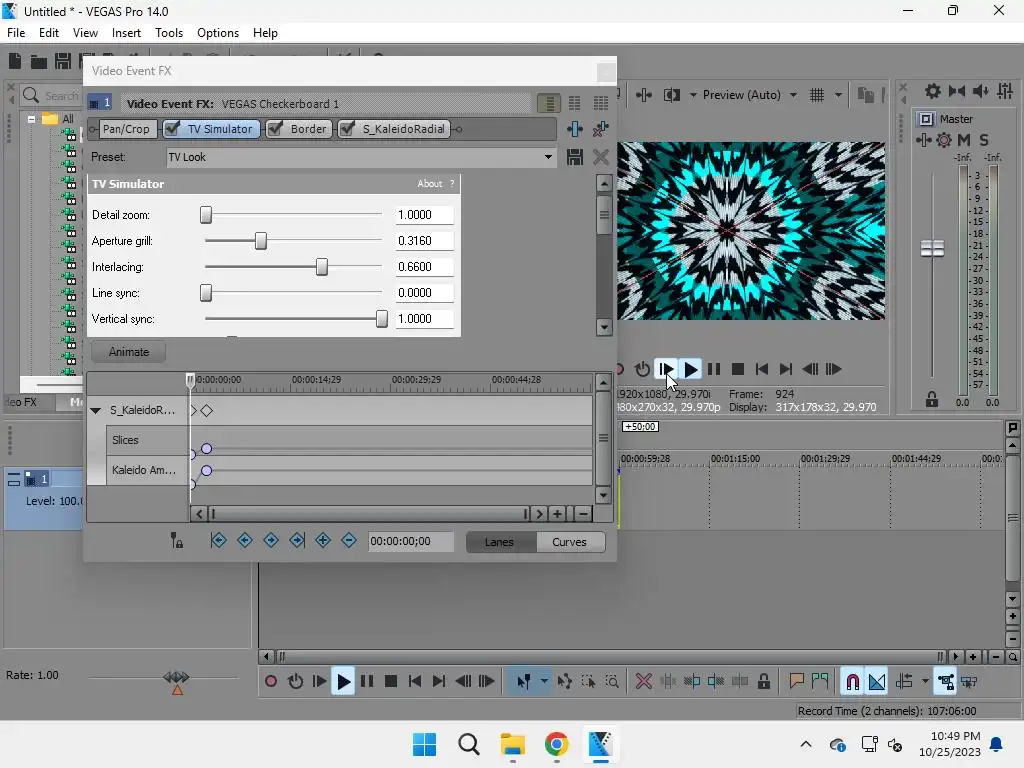Select Pan/Crop in the FX chain
The image size is (1024, 768).
pyautogui.click(x=126, y=129)
